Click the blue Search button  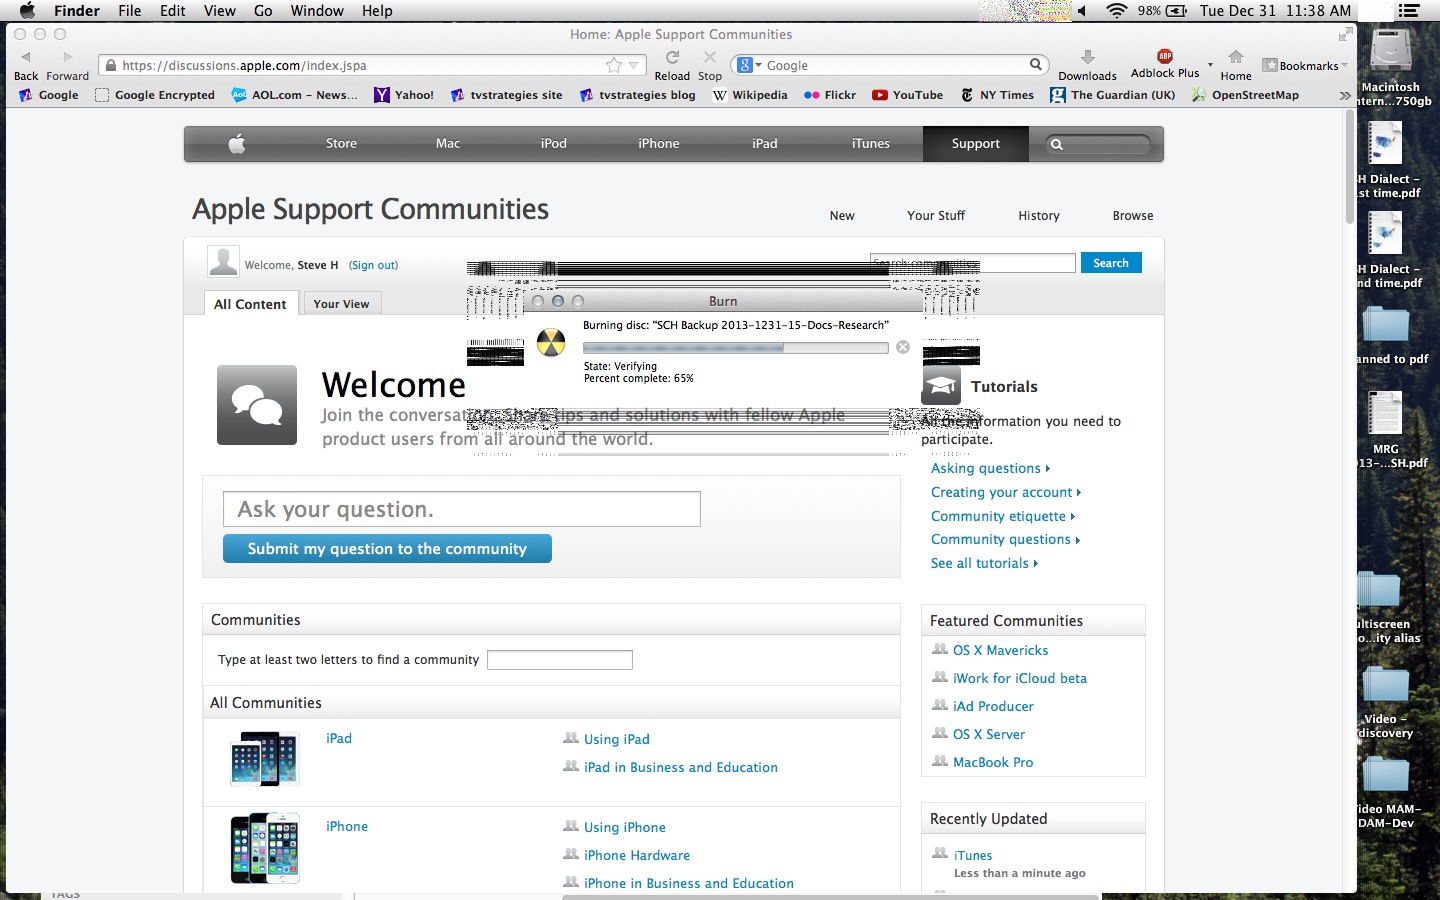[x=1111, y=263]
